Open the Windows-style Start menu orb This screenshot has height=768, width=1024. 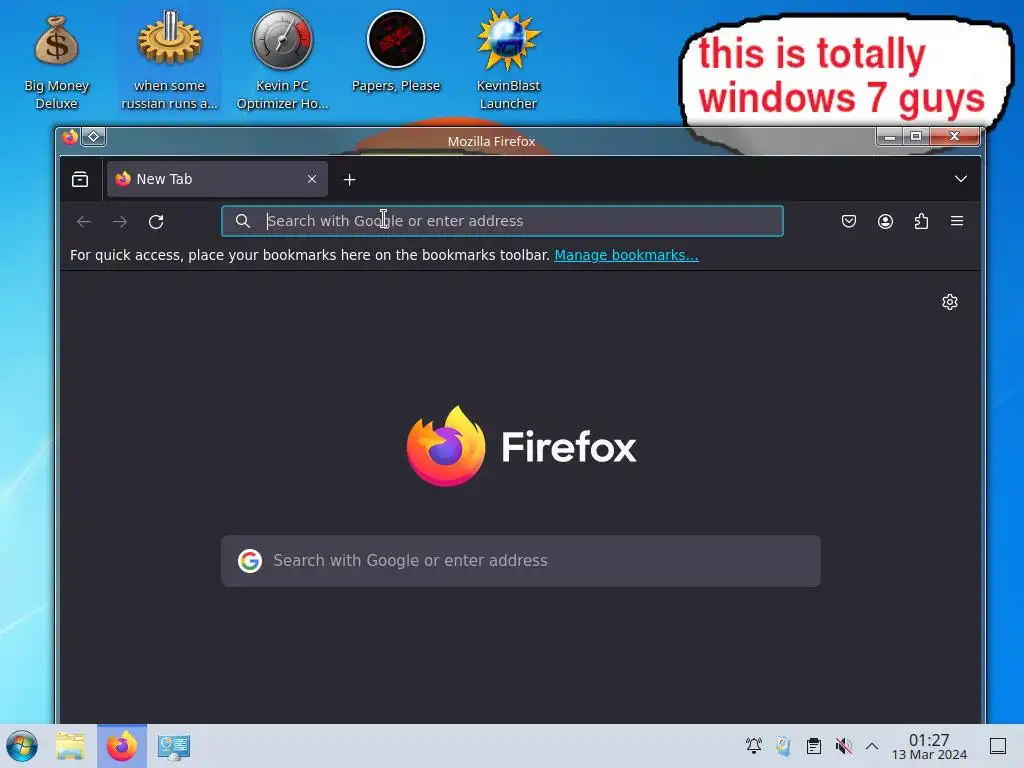tap(22, 746)
